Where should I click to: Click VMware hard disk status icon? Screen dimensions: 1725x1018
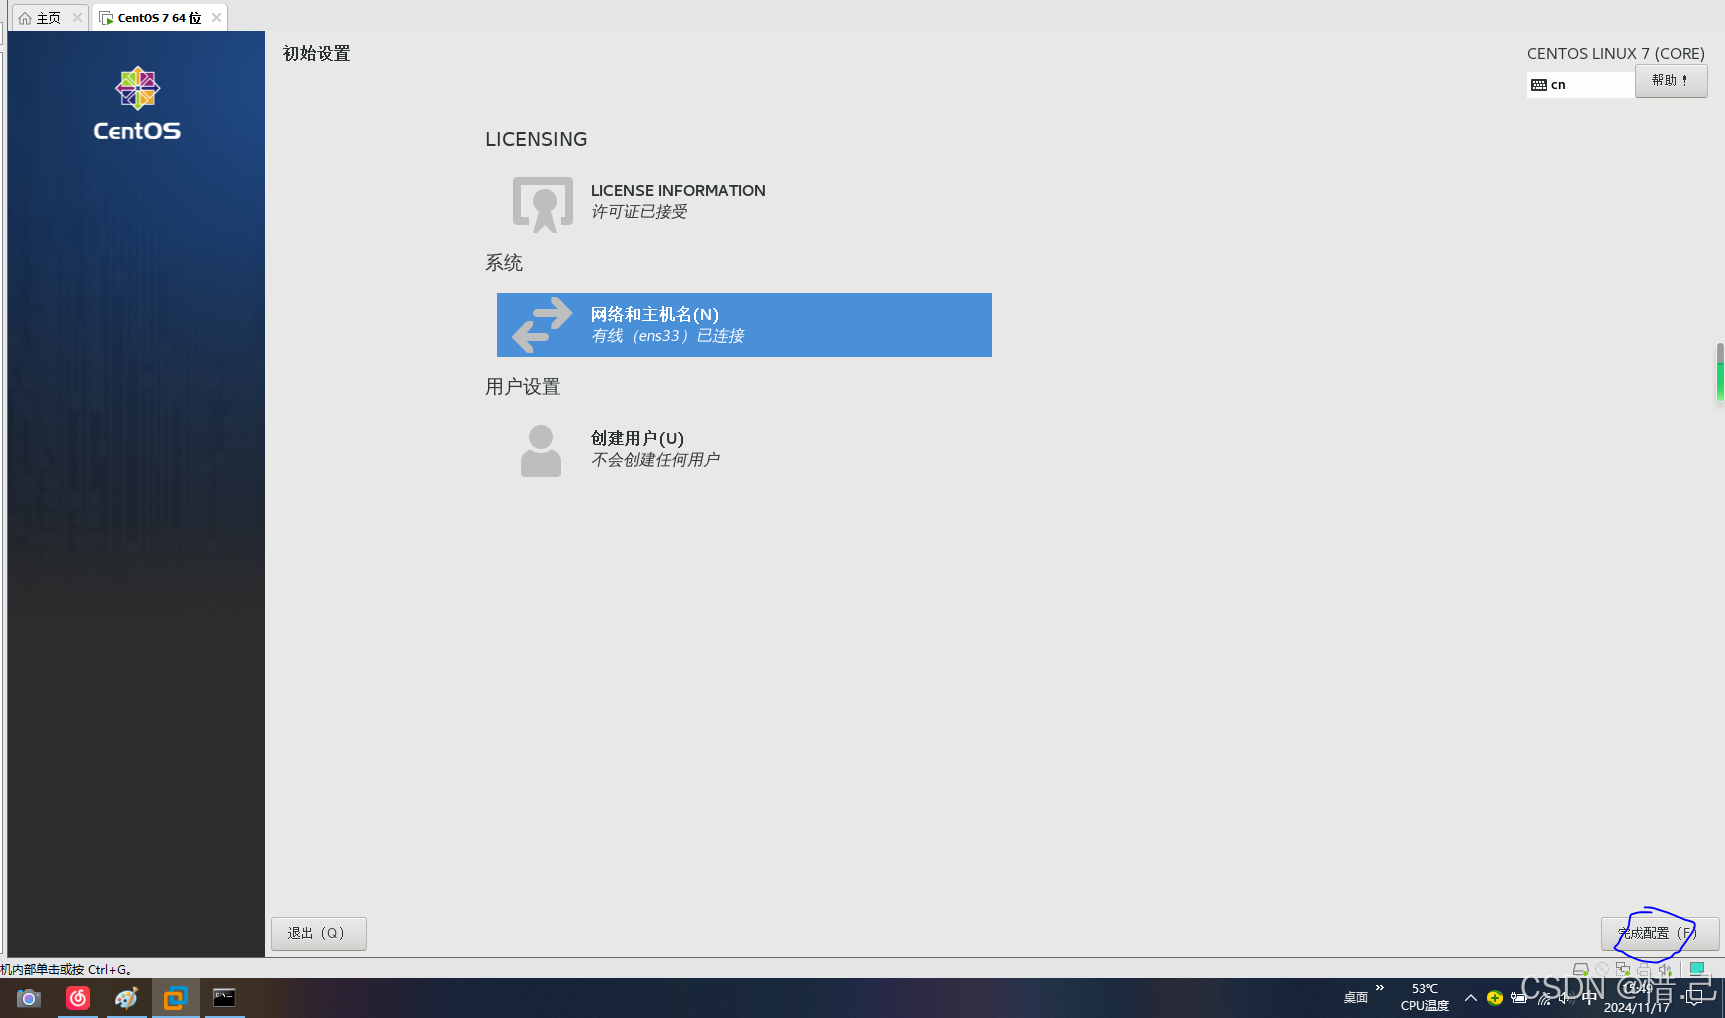[x=1581, y=969]
